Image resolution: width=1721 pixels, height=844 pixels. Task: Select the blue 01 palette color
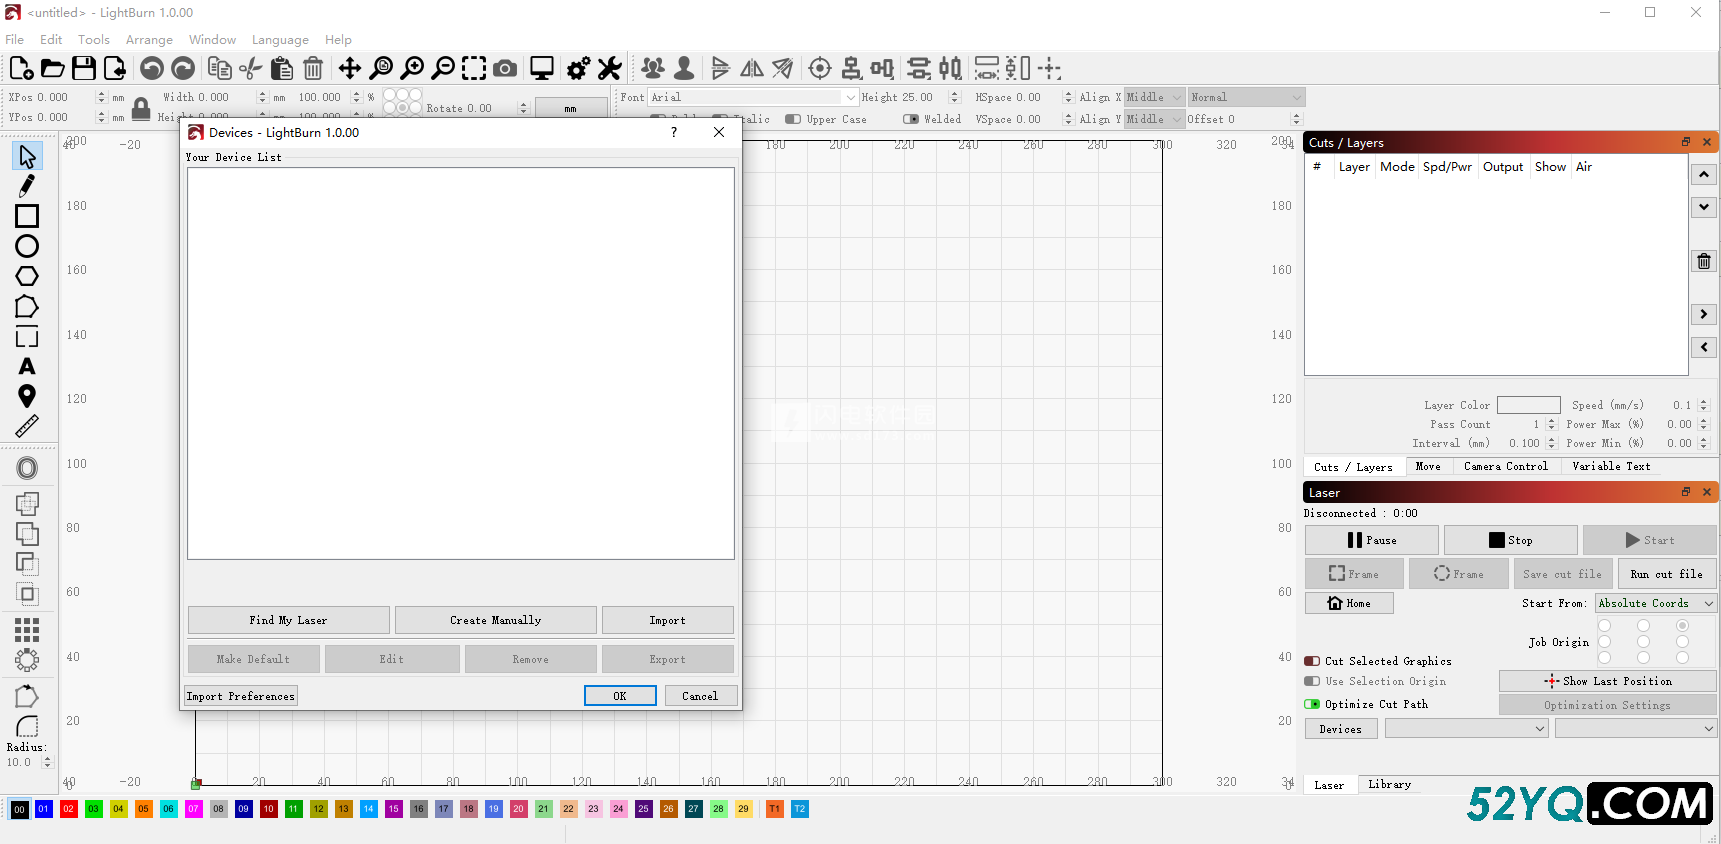coord(44,808)
